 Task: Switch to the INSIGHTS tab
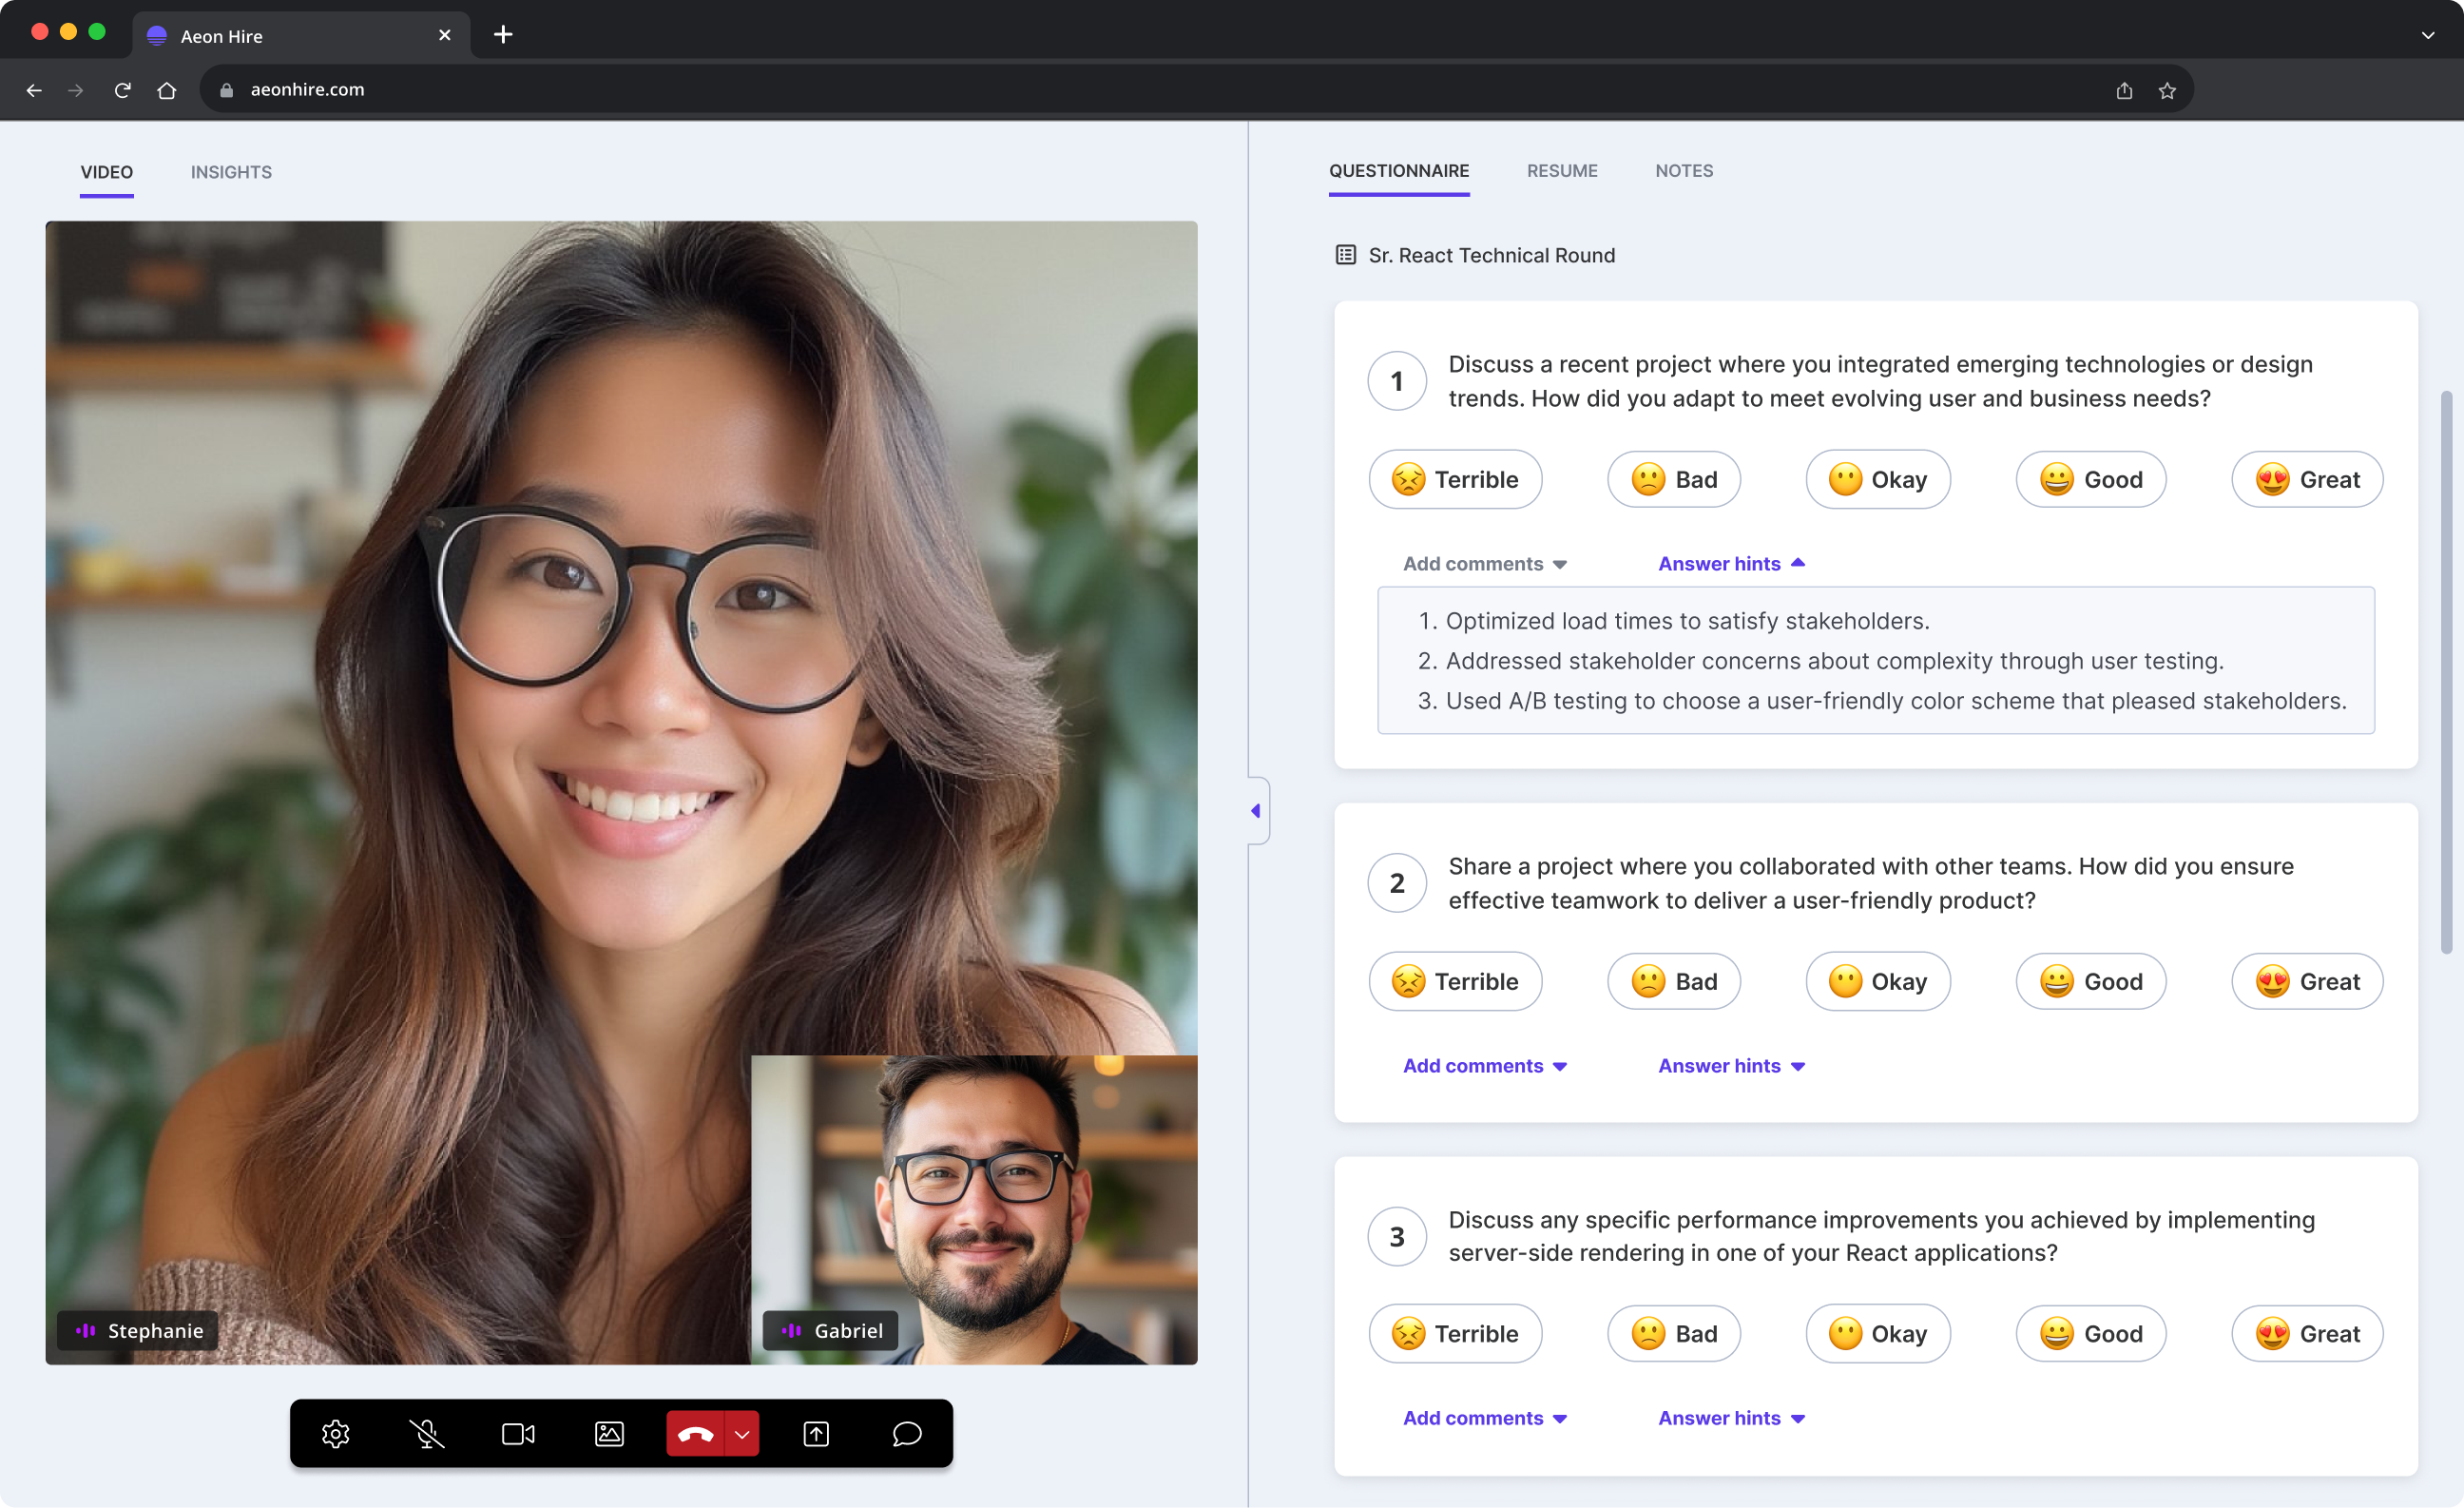point(231,172)
